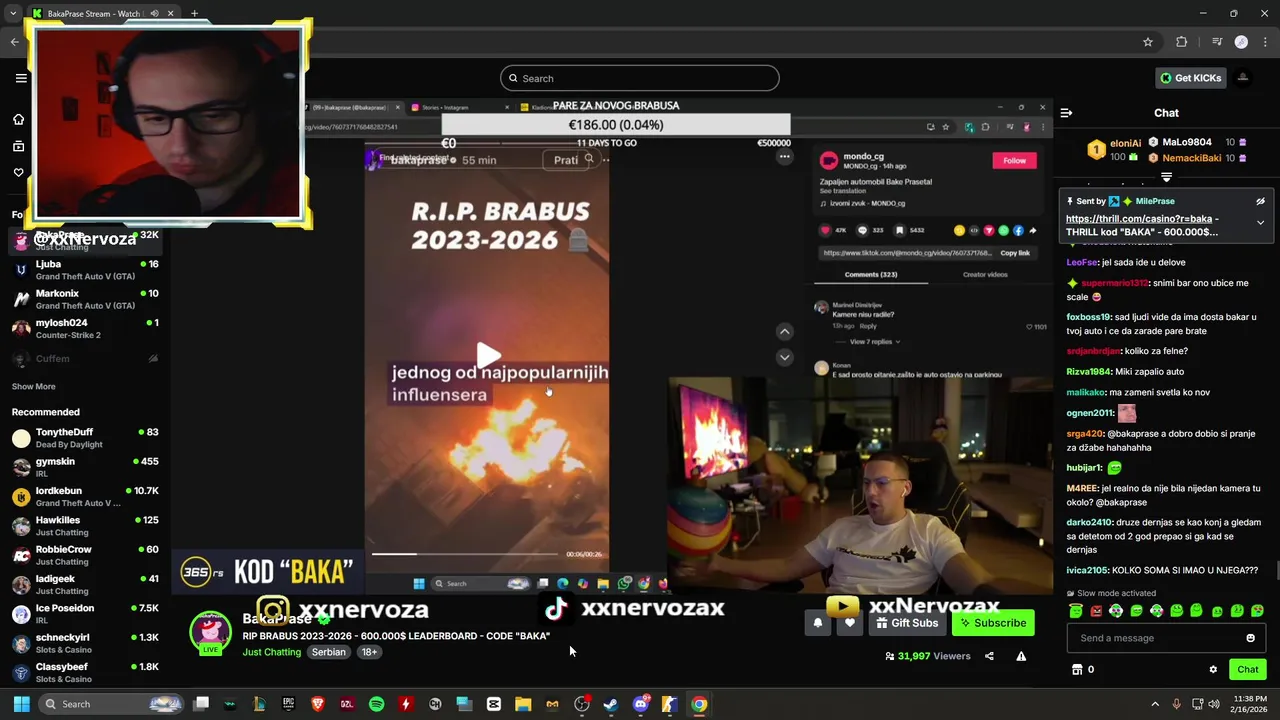Open the channel shop icon below chat
The width and height of the screenshot is (1280, 720).
click(x=1077, y=670)
